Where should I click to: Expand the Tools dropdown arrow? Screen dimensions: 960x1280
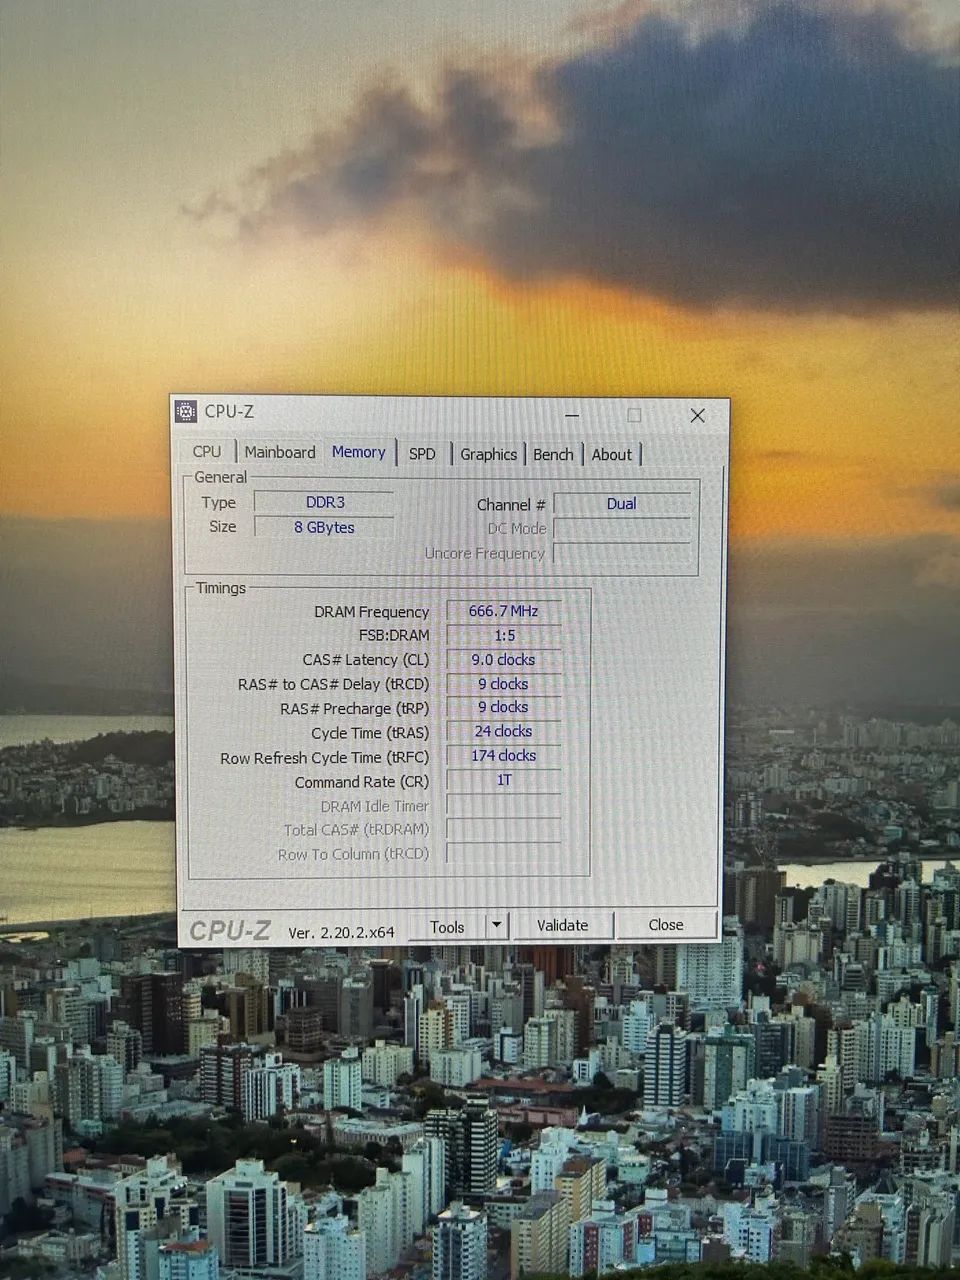[x=497, y=926]
